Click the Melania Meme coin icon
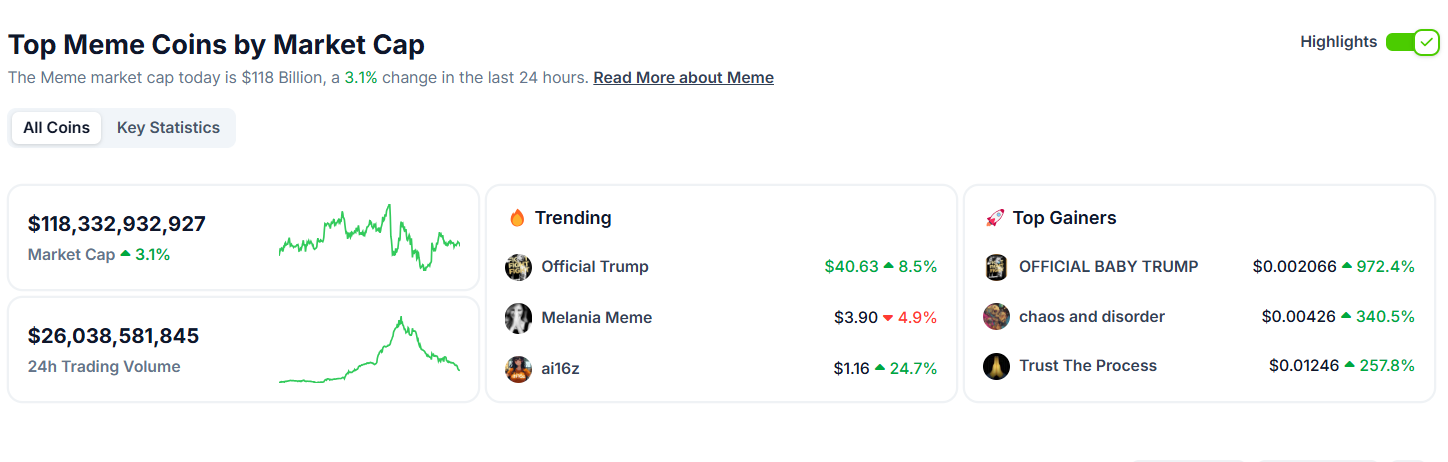The image size is (1448, 462). click(x=518, y=318)
